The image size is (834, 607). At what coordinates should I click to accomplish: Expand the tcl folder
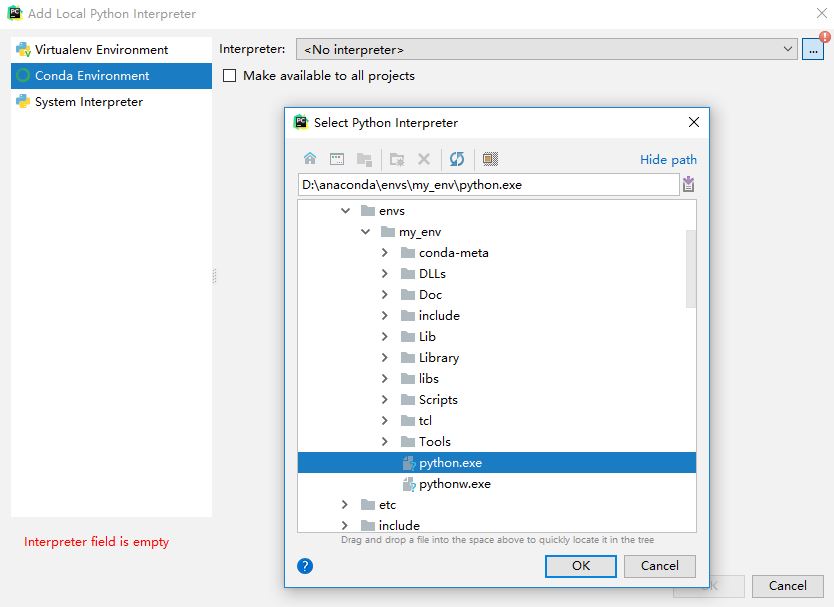coord(385,420)
